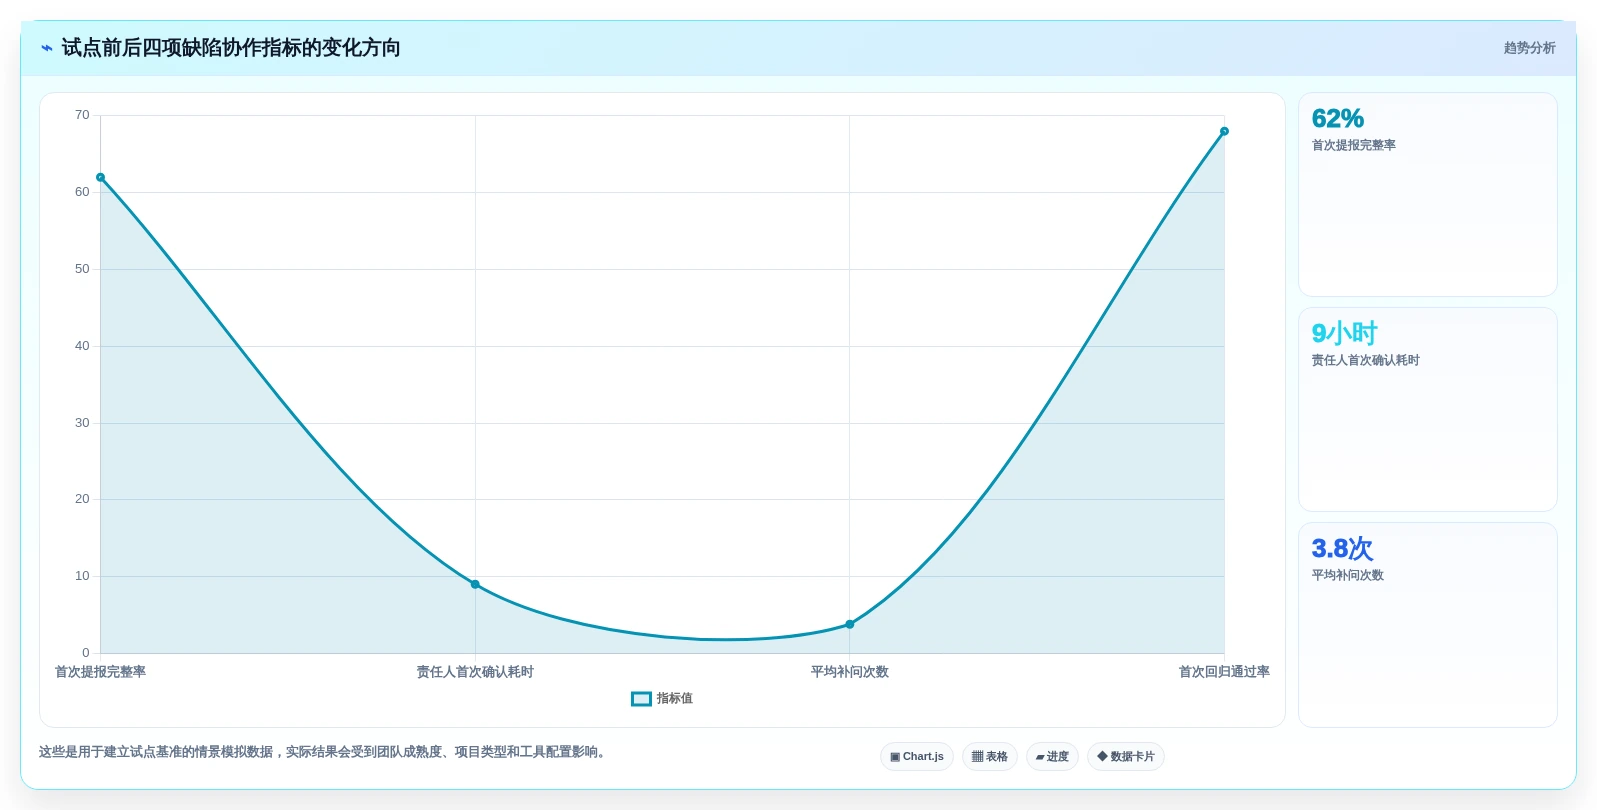The width and height of the screenshot is (1597, 810).
Task: Select the Chart.js chip
Action: [x=917, y=757]
